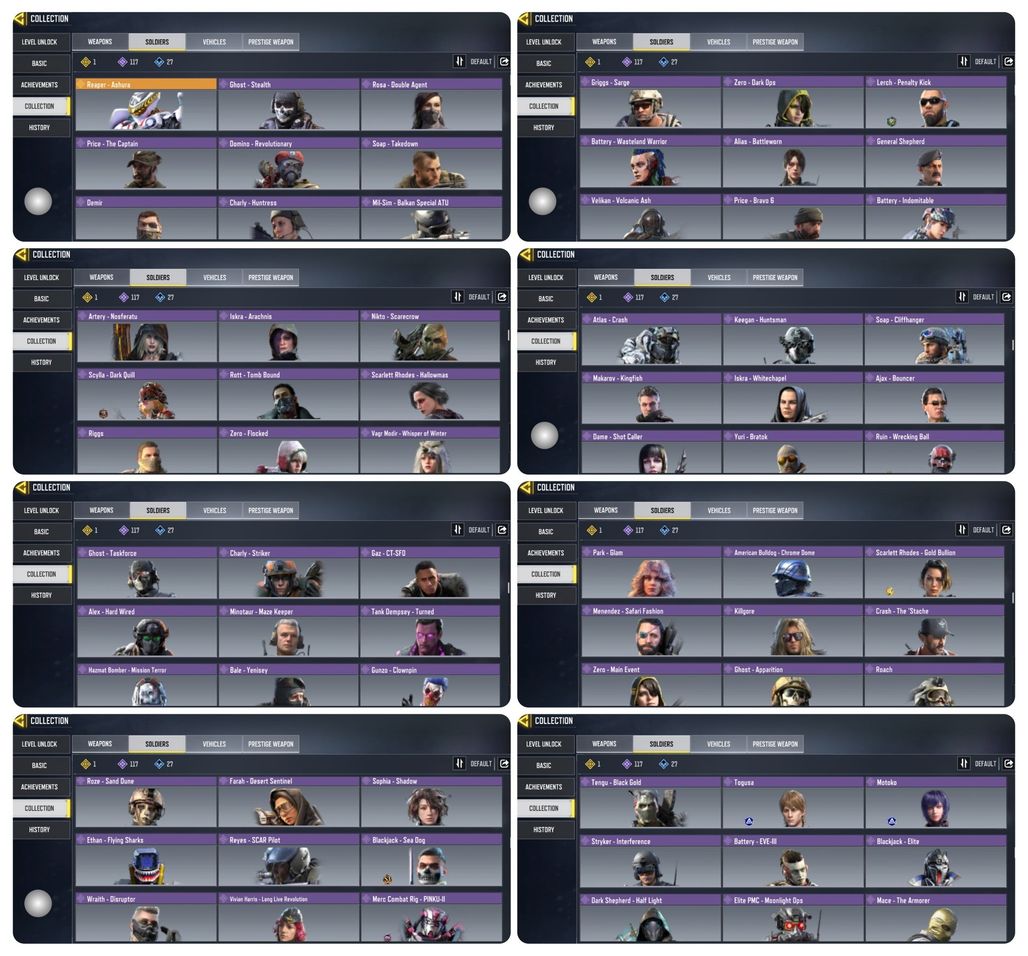Viewport: 1028px width, 956px height.
Task: Open the Default sort dropdown above Gaz - CT-SFO
Action: 479,530
